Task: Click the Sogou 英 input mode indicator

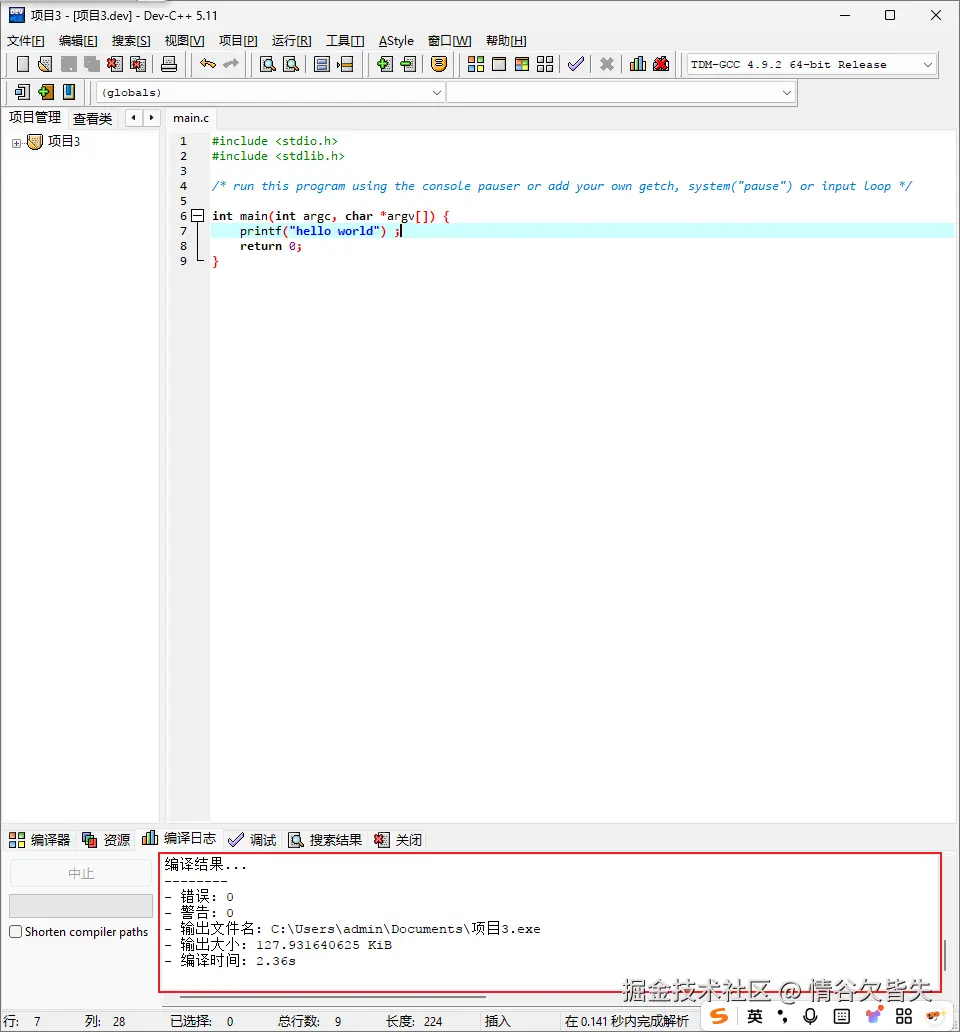Action: [754, 1016]
